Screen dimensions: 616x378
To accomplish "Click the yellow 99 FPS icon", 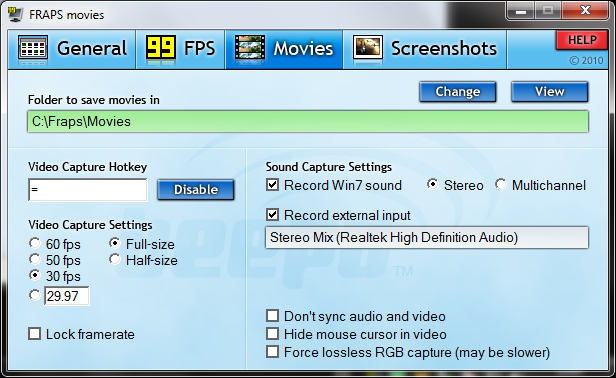I will 160,47.
